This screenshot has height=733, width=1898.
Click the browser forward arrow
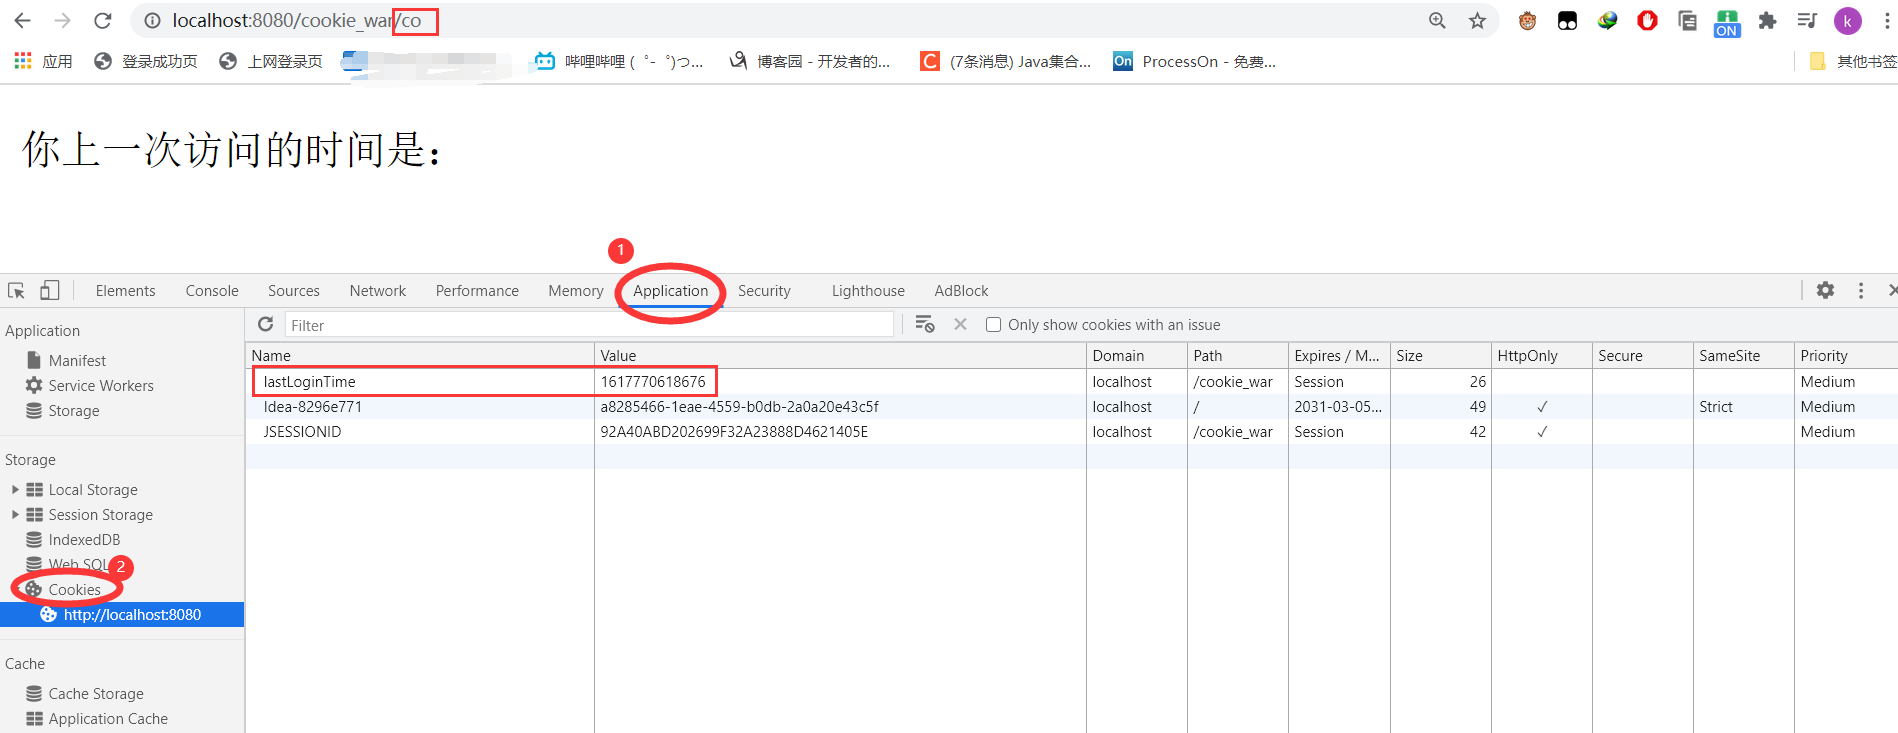point(62,21)
